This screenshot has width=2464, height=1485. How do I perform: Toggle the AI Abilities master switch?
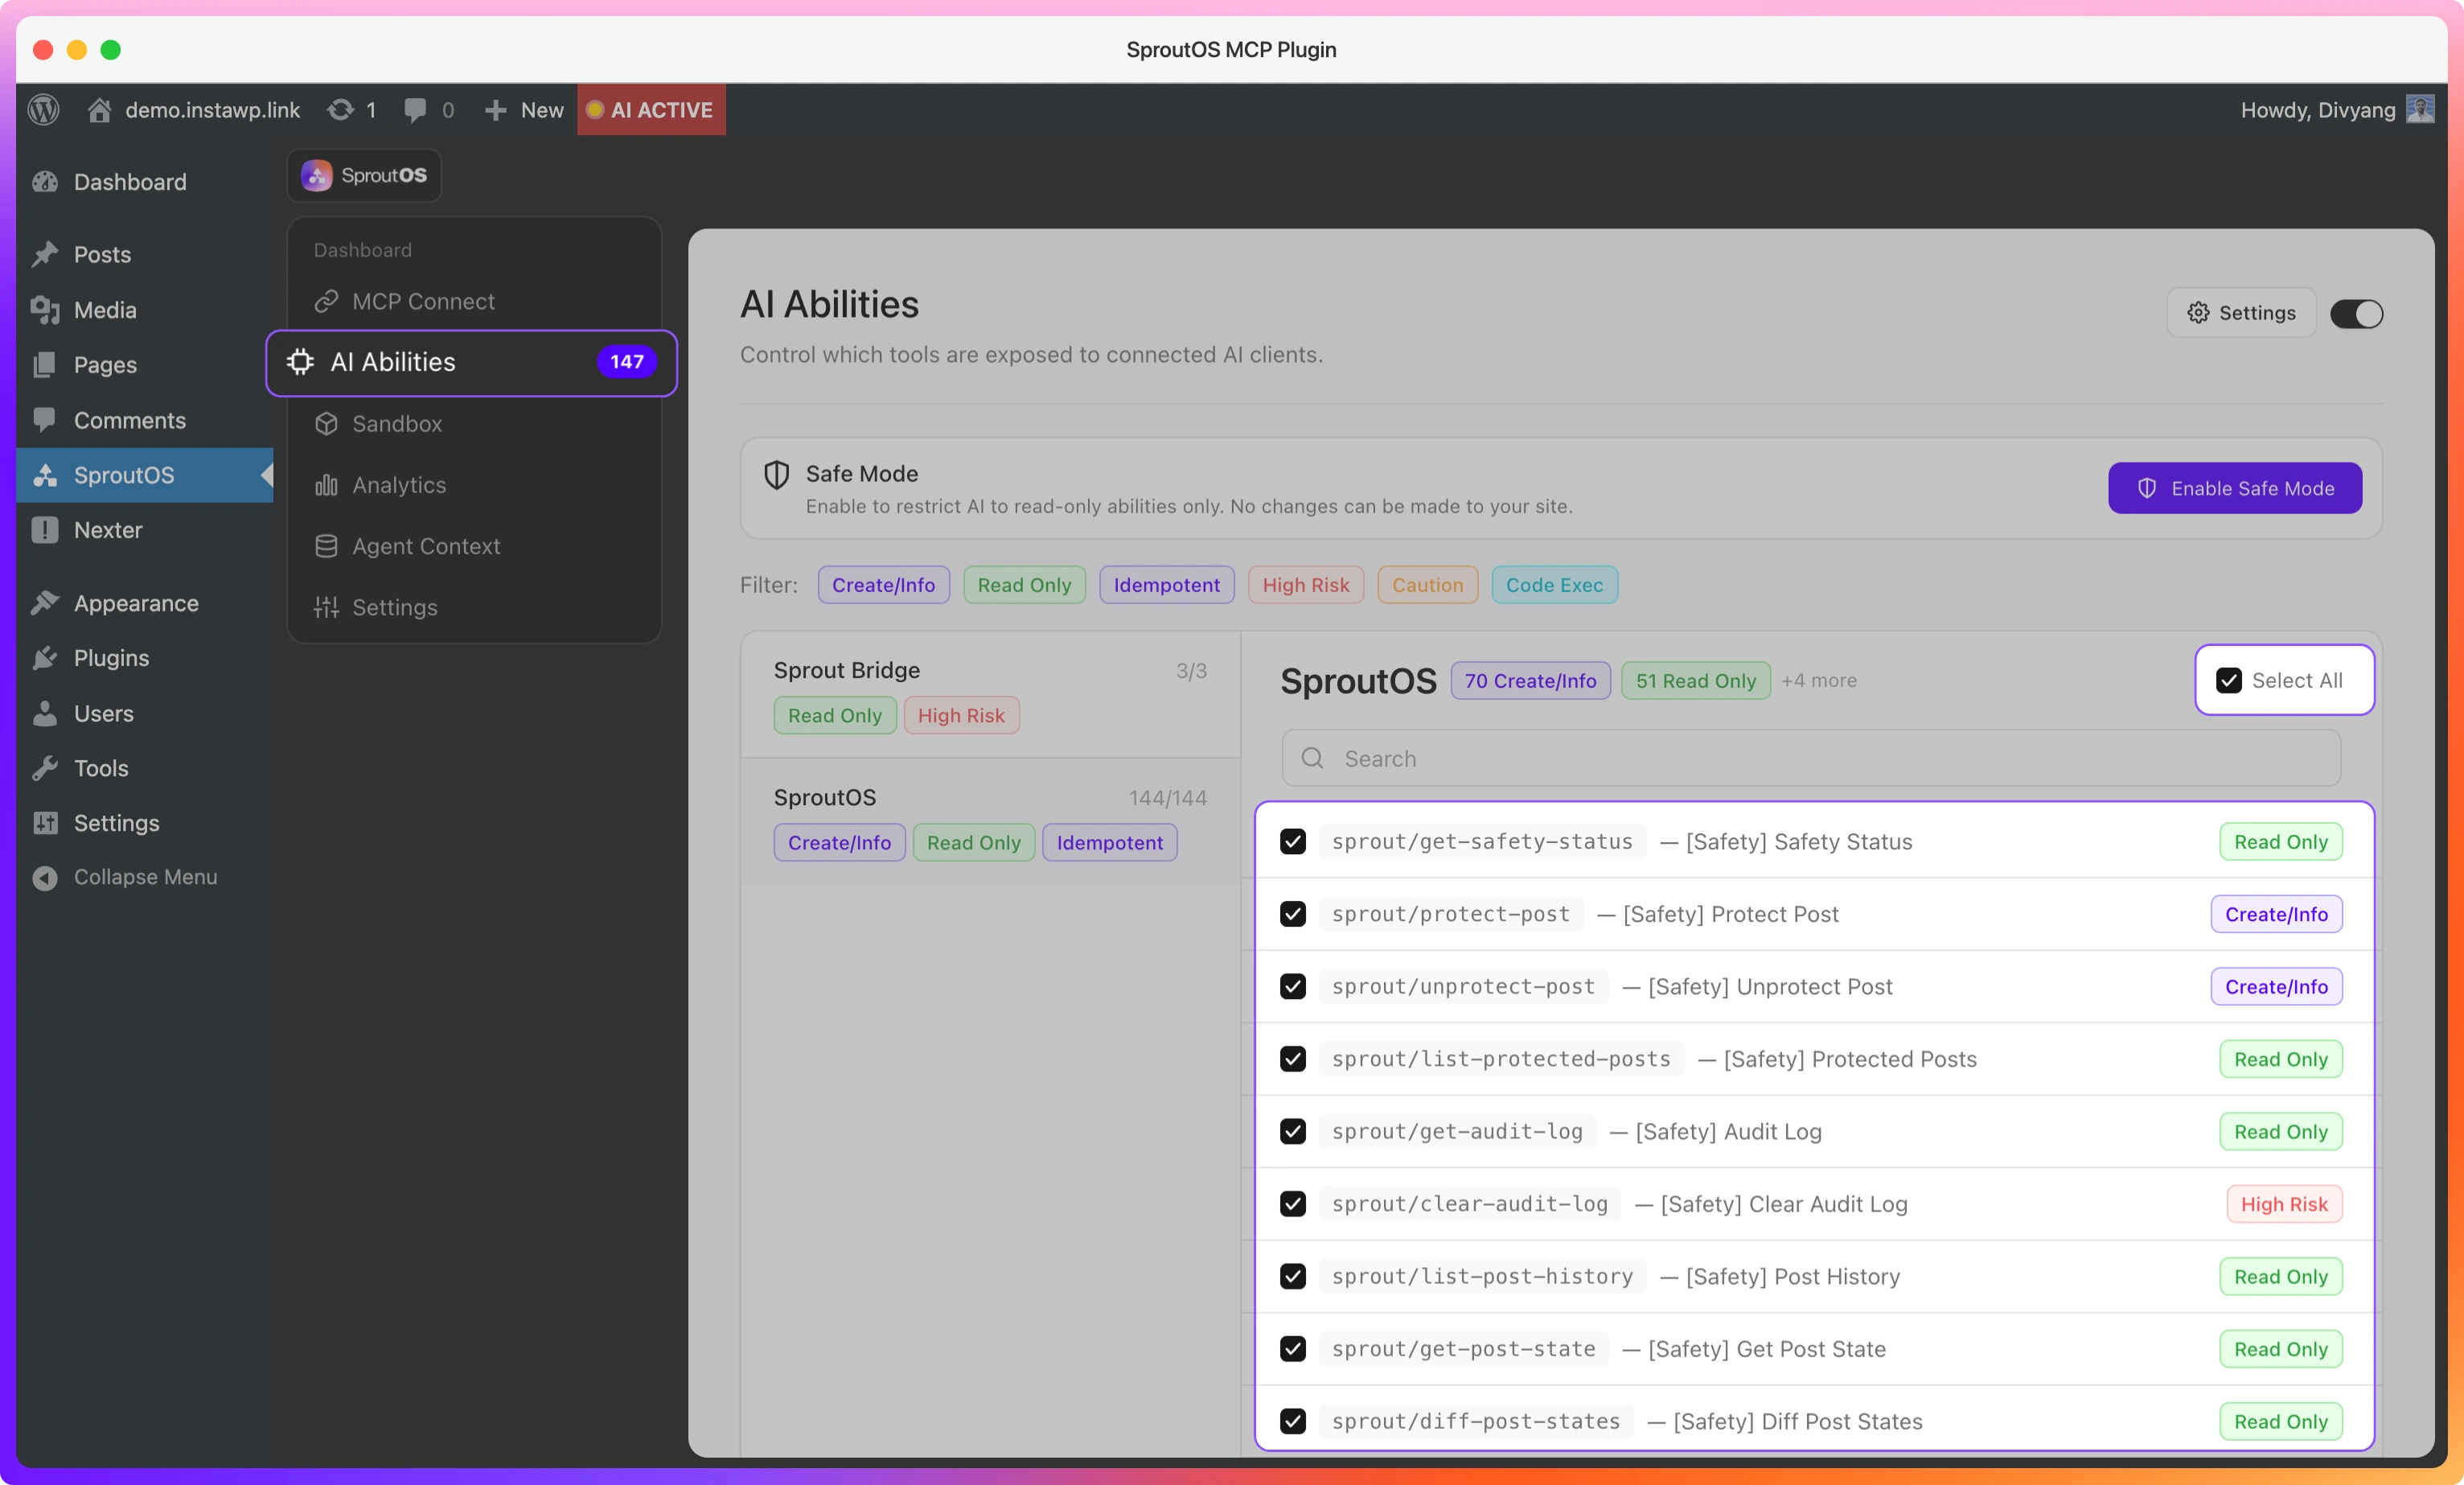point(2356,313)
